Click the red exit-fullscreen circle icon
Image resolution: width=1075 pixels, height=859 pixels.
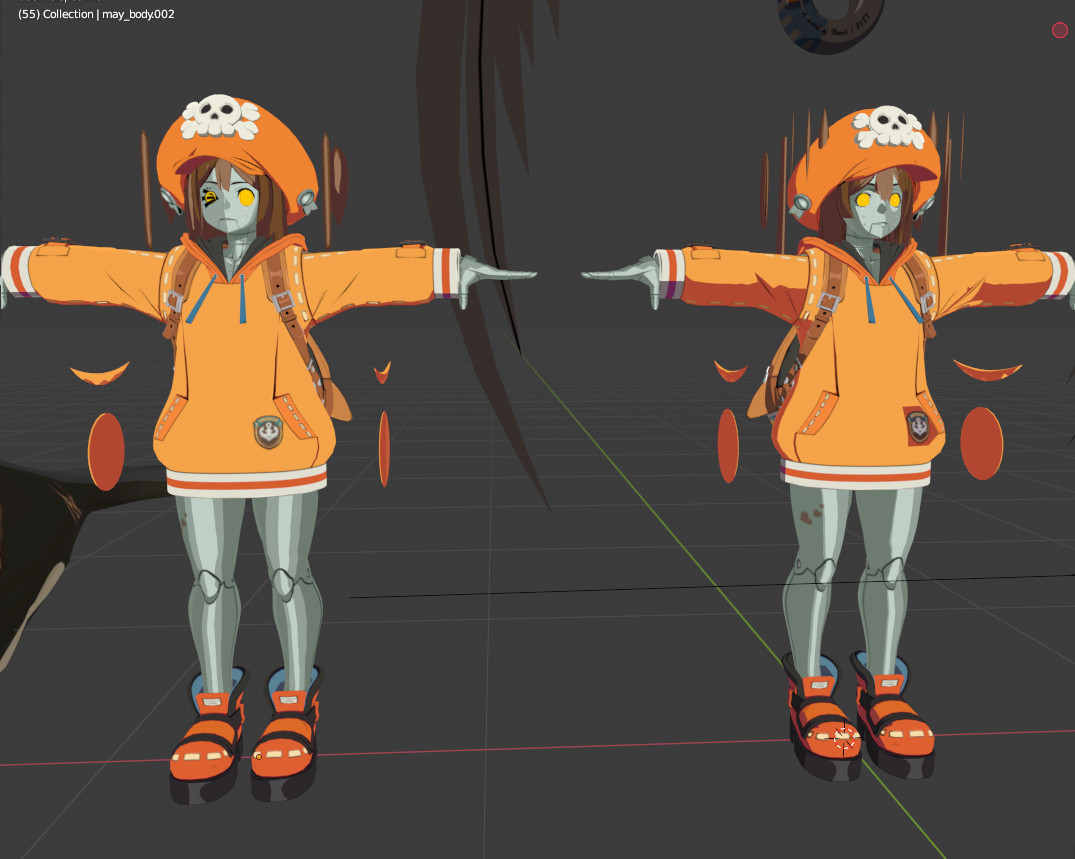(1059, 30)
